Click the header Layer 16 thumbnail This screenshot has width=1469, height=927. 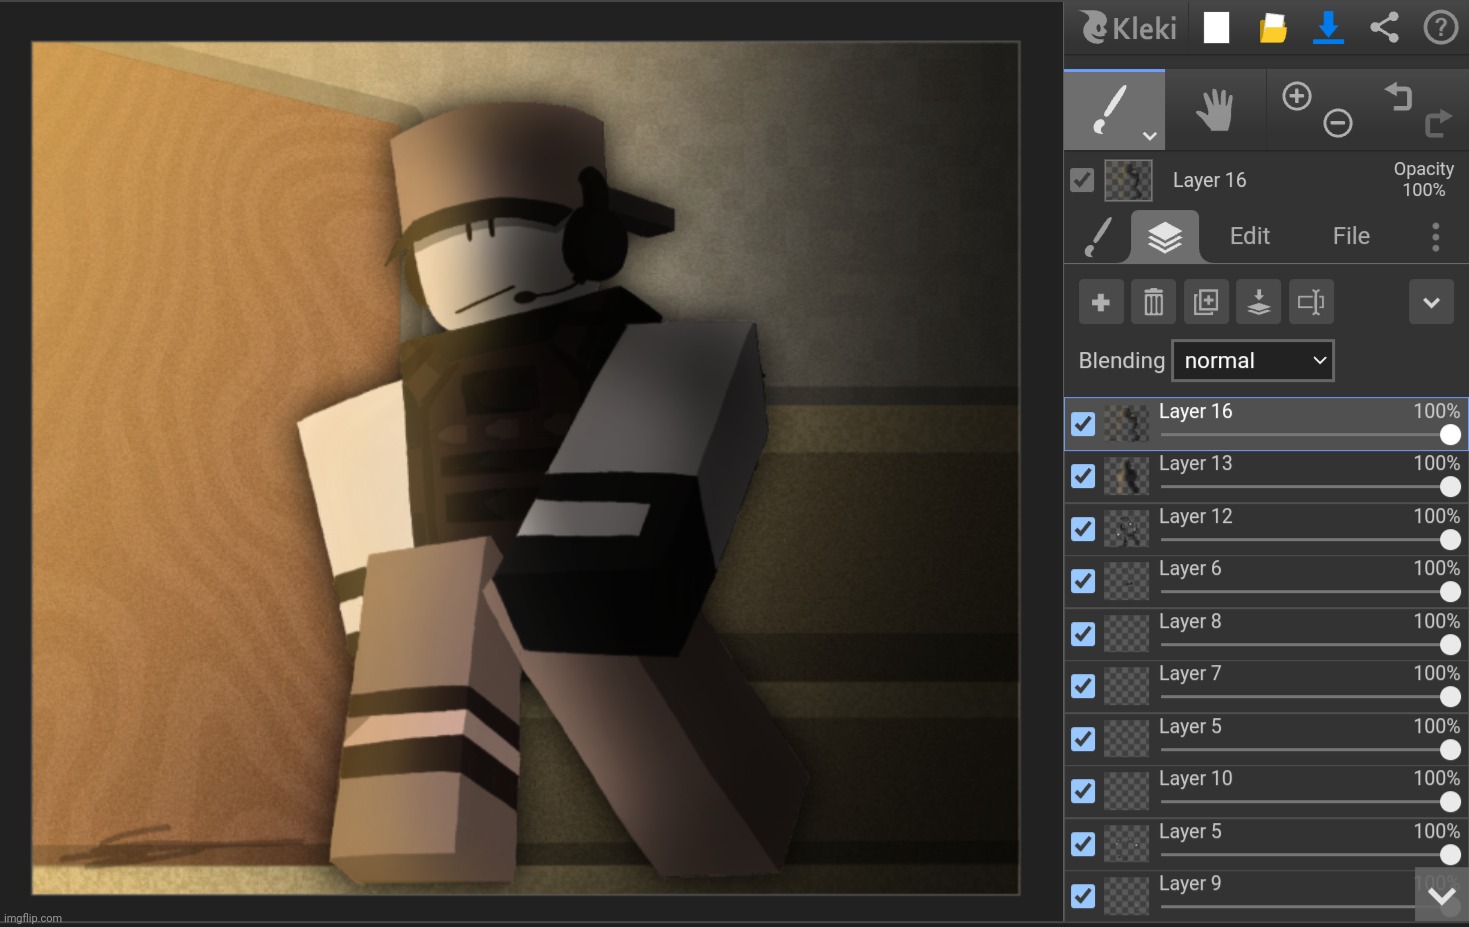(x=1128, y=181)
